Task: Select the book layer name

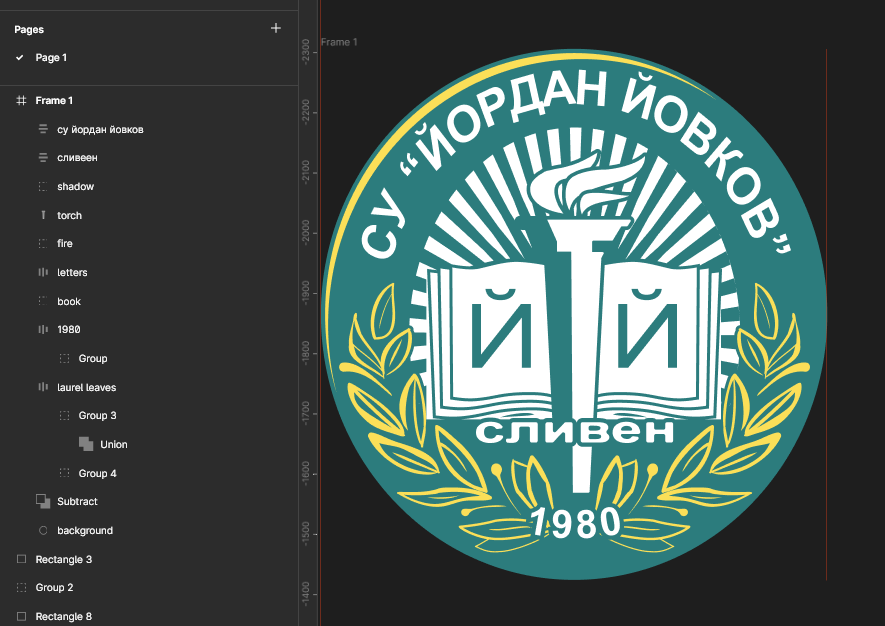Action: pyautogui.click(x=69, y=301)
